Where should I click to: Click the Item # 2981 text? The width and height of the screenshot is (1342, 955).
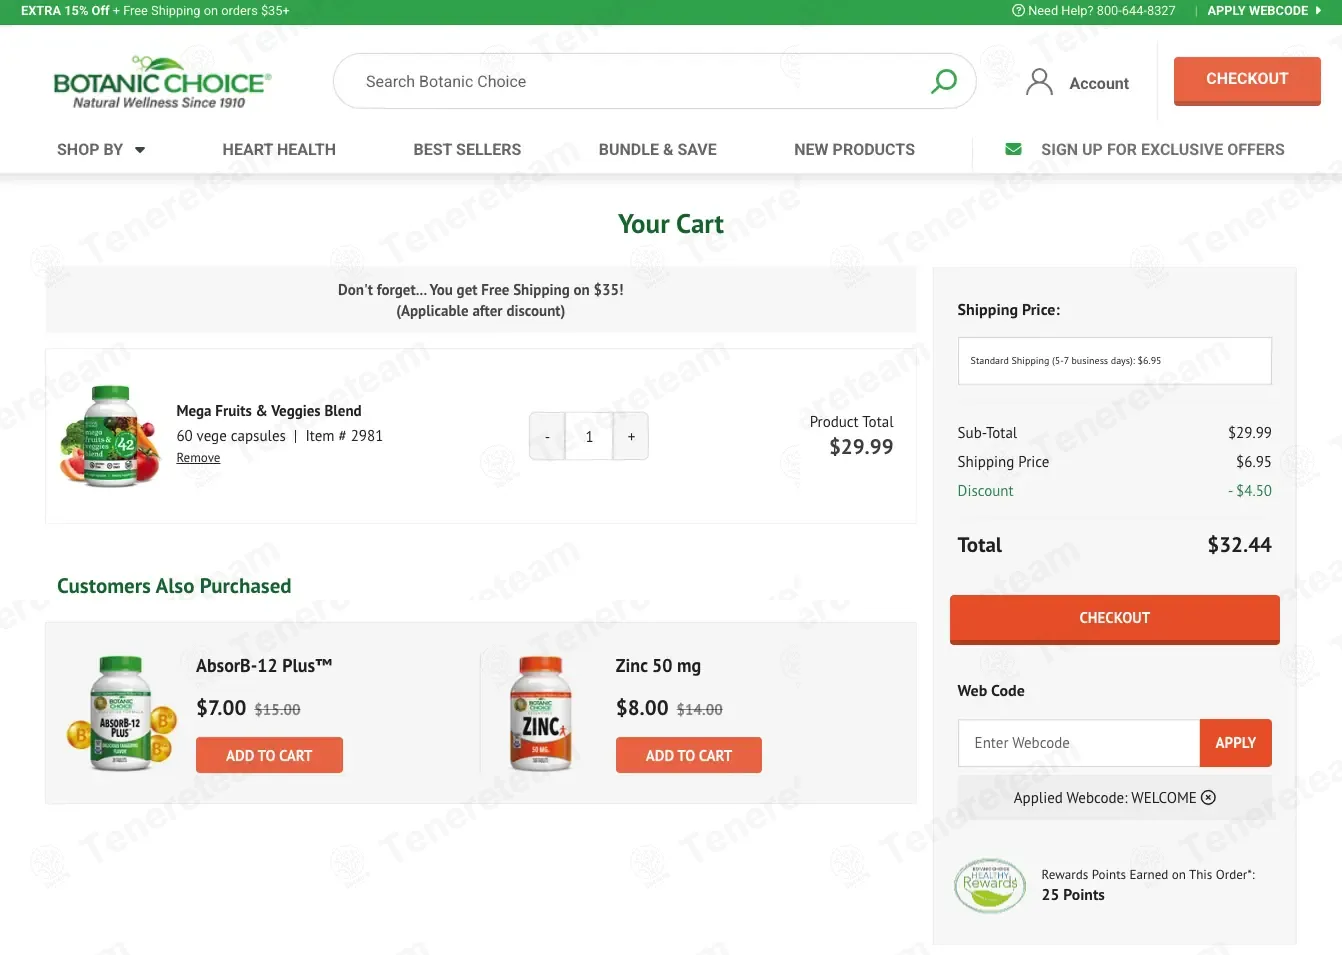coord(344,436)
